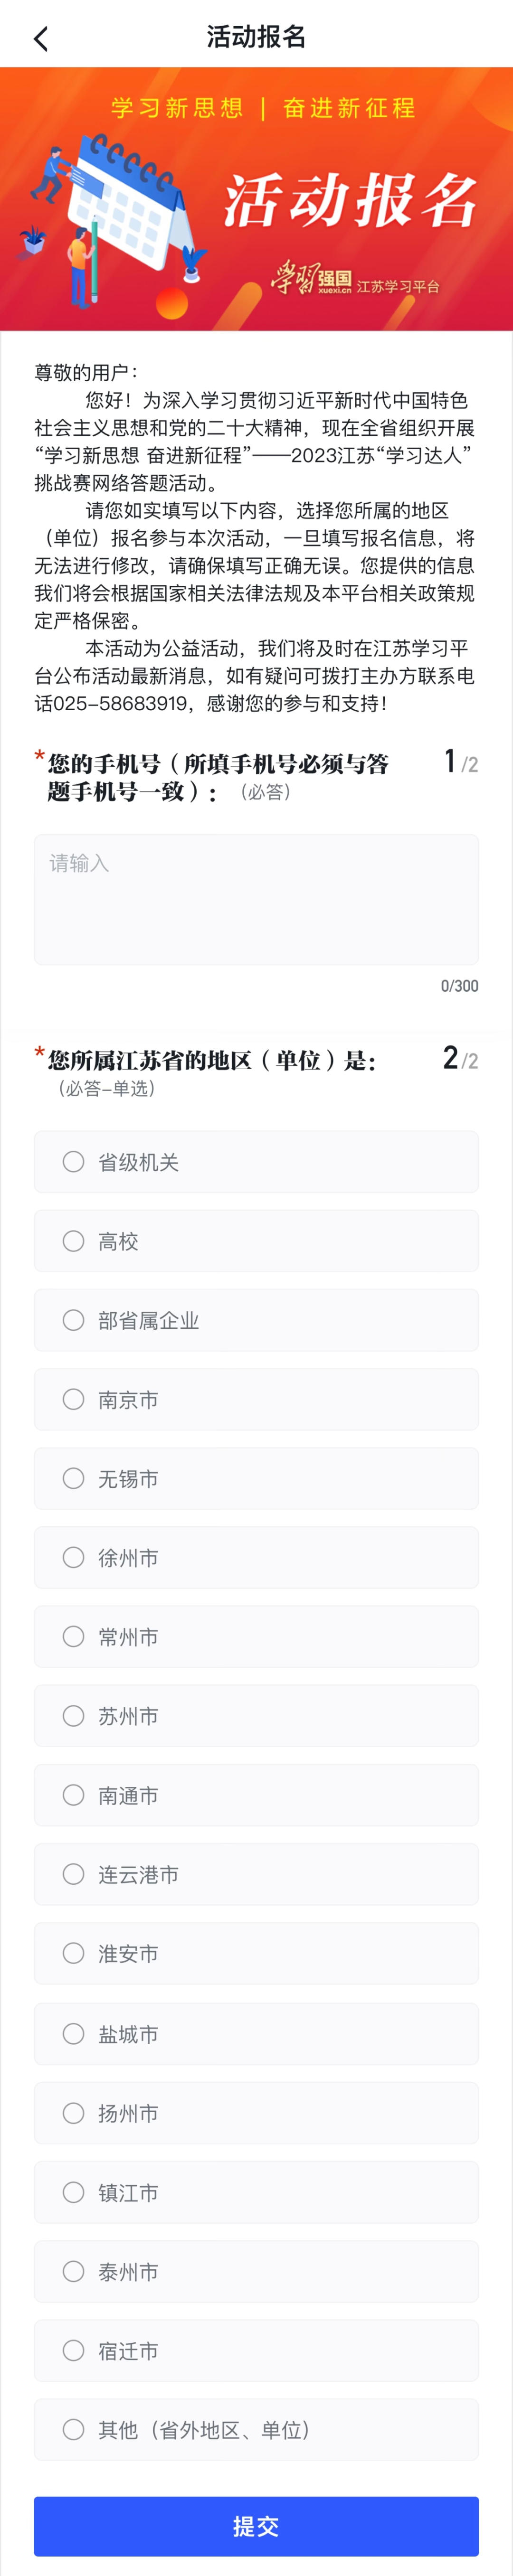The image size is (513, 2576).
Task: Click the phone number input field
Action: (256, 898)
